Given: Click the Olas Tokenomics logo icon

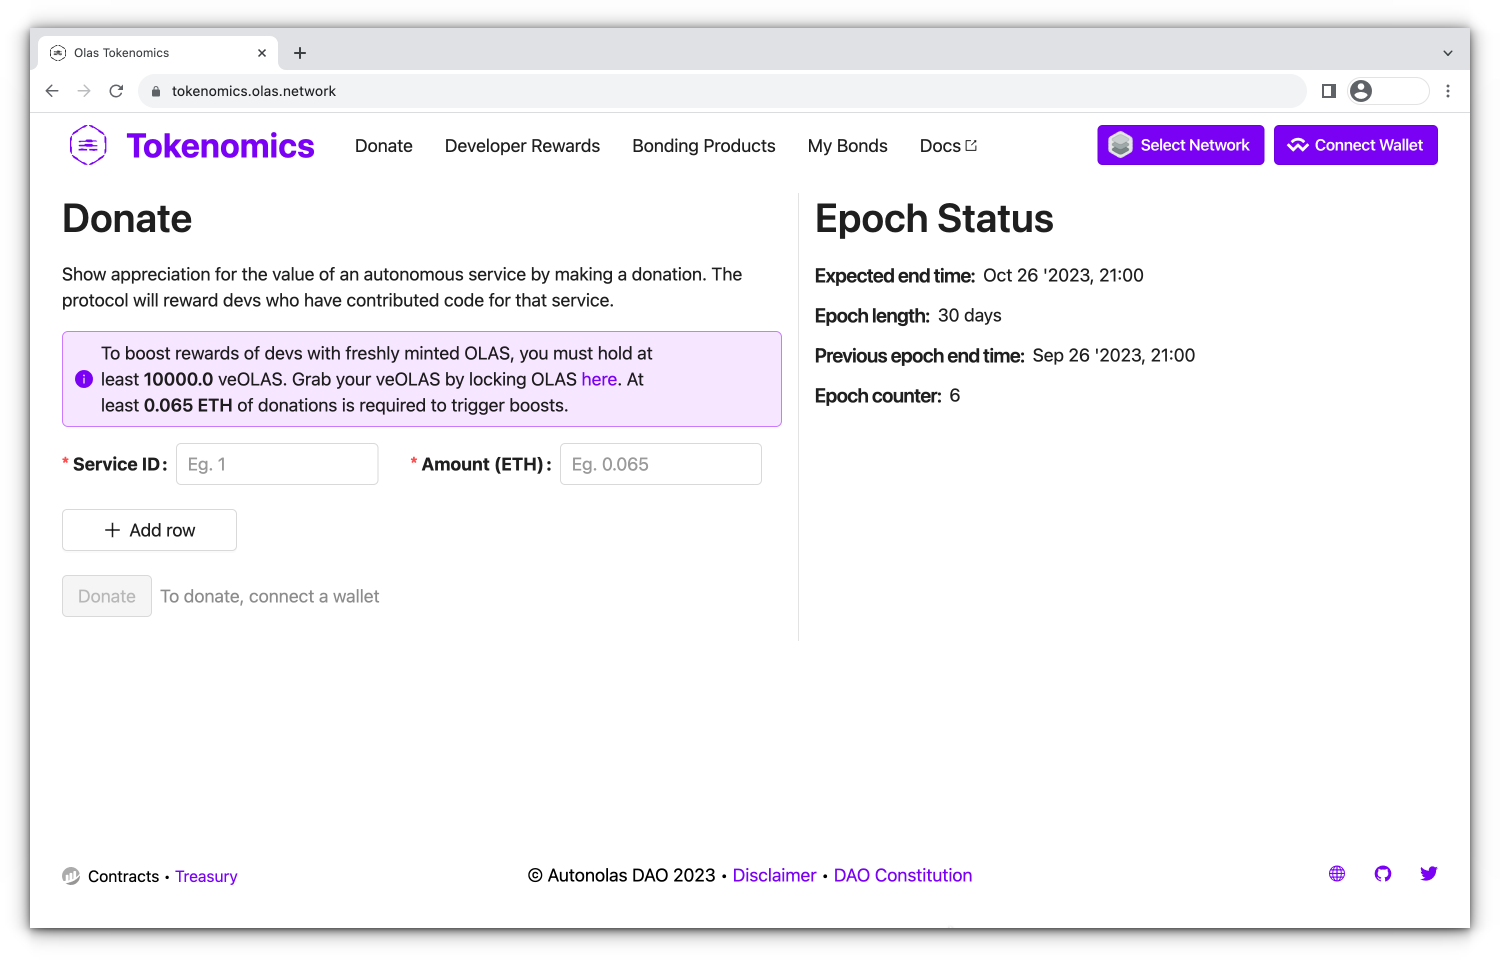Looking at the screenshot, I should tap(88, 146).
